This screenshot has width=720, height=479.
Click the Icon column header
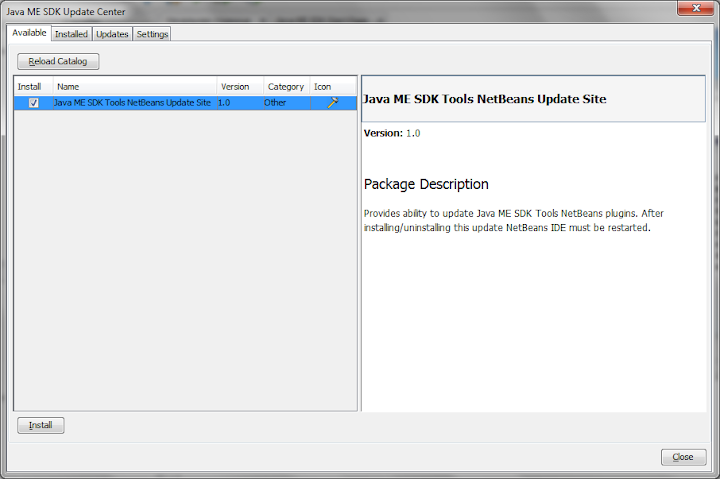pos(333,87)
